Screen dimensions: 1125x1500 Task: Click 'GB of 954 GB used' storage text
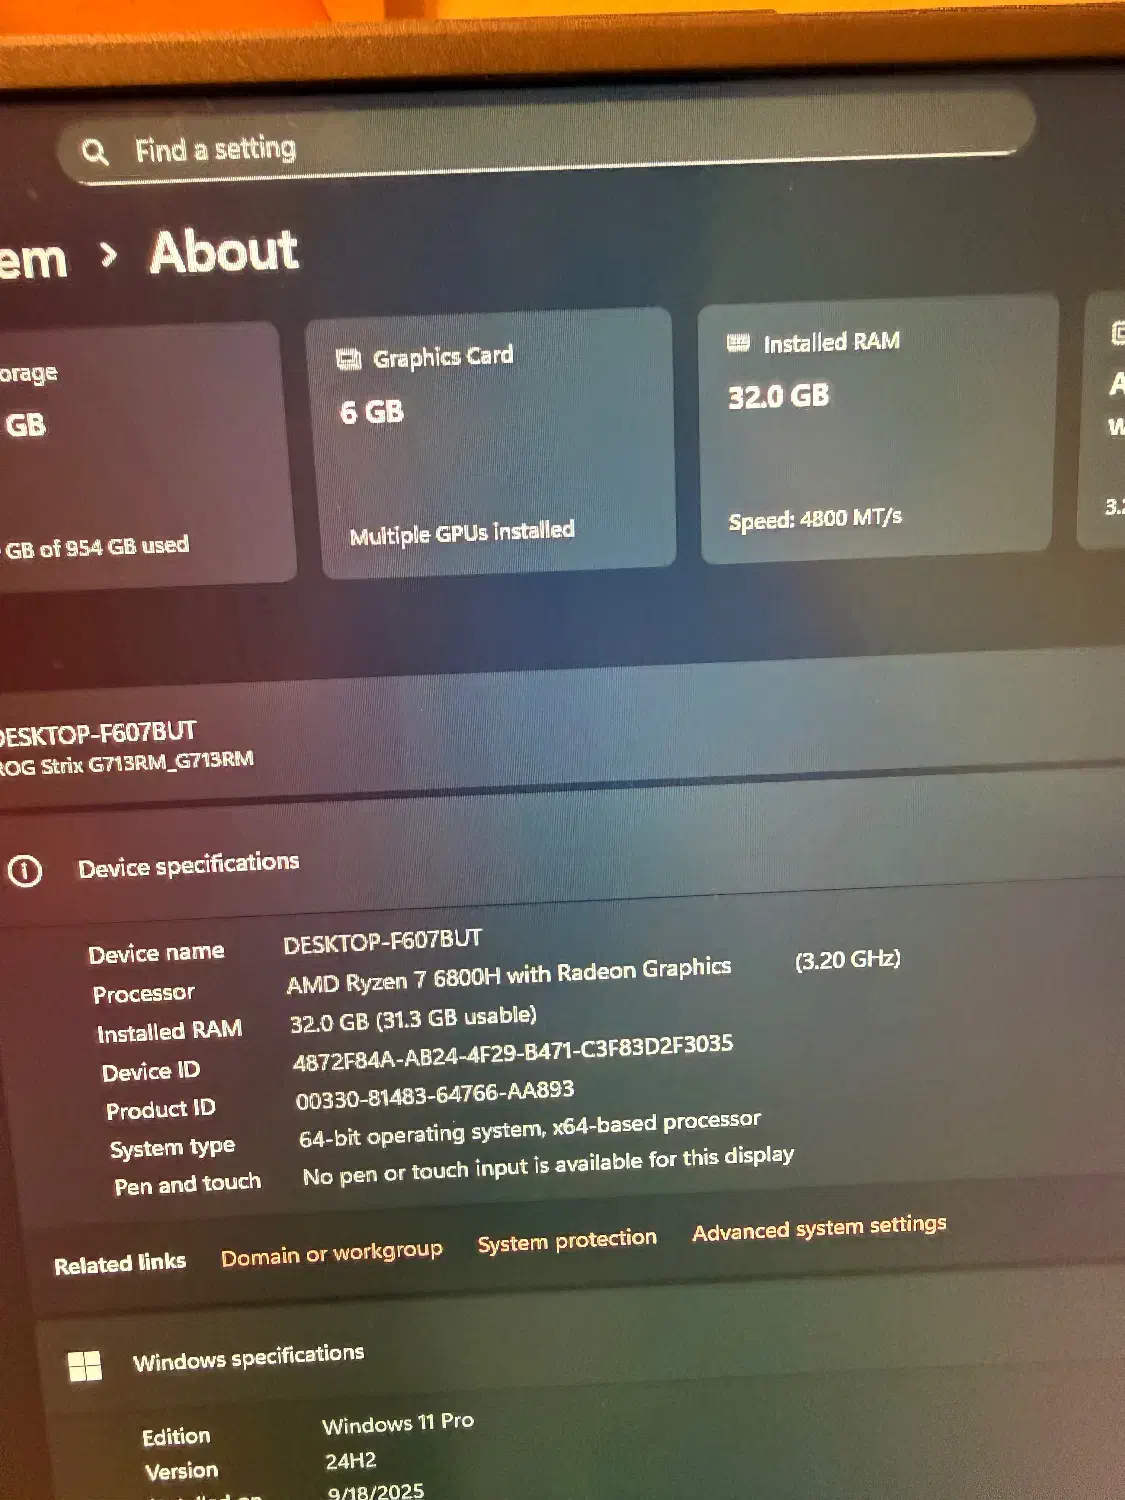coord(95,548)
